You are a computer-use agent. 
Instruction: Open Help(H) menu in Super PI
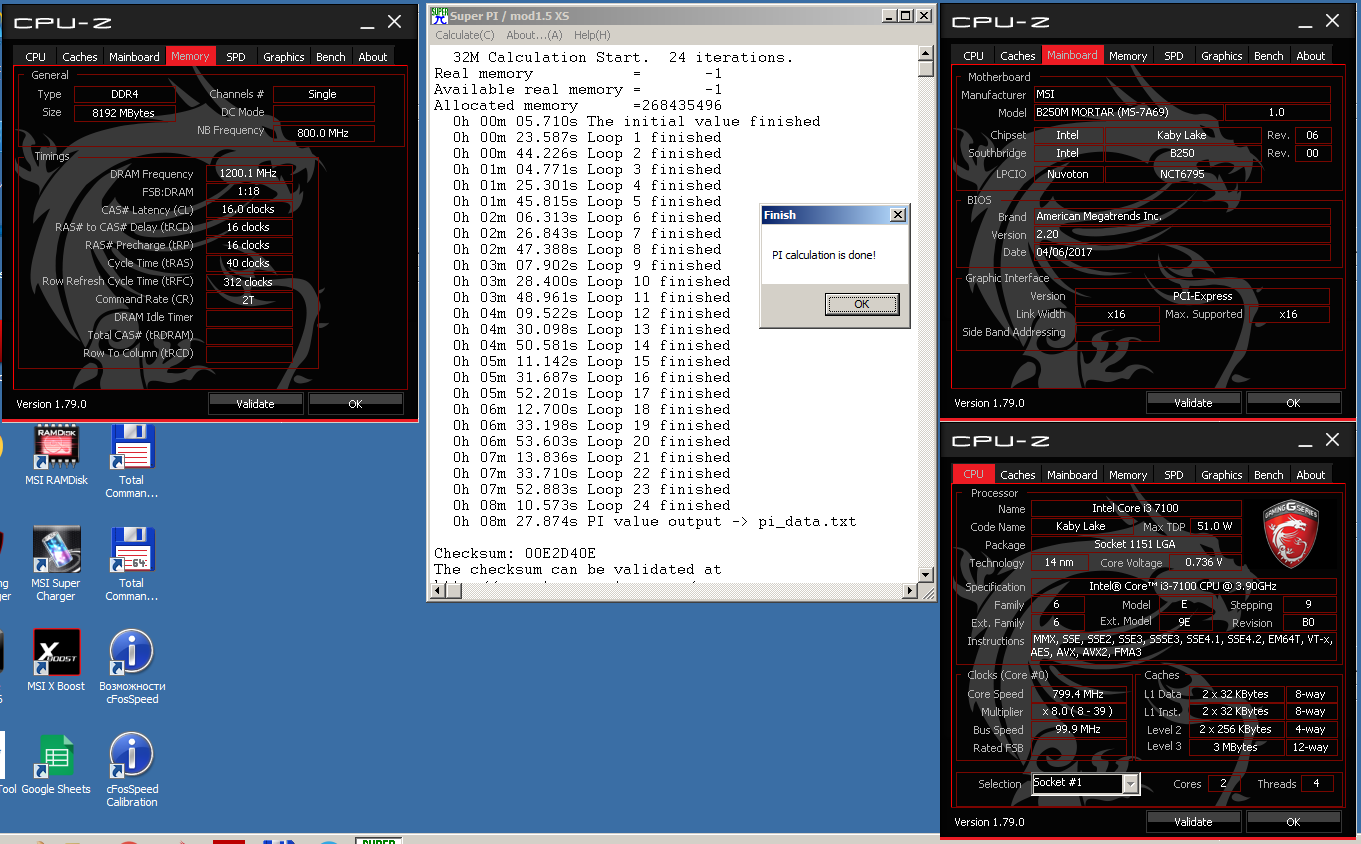[592, 35]
